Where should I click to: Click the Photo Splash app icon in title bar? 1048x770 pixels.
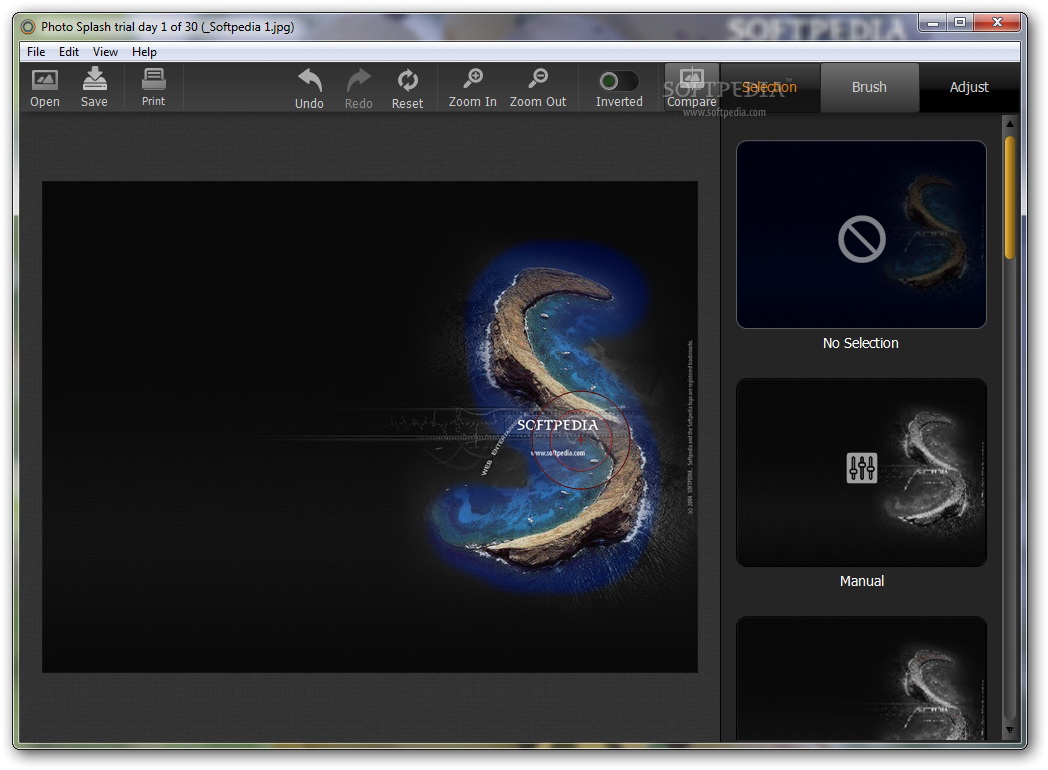[28, 27]
